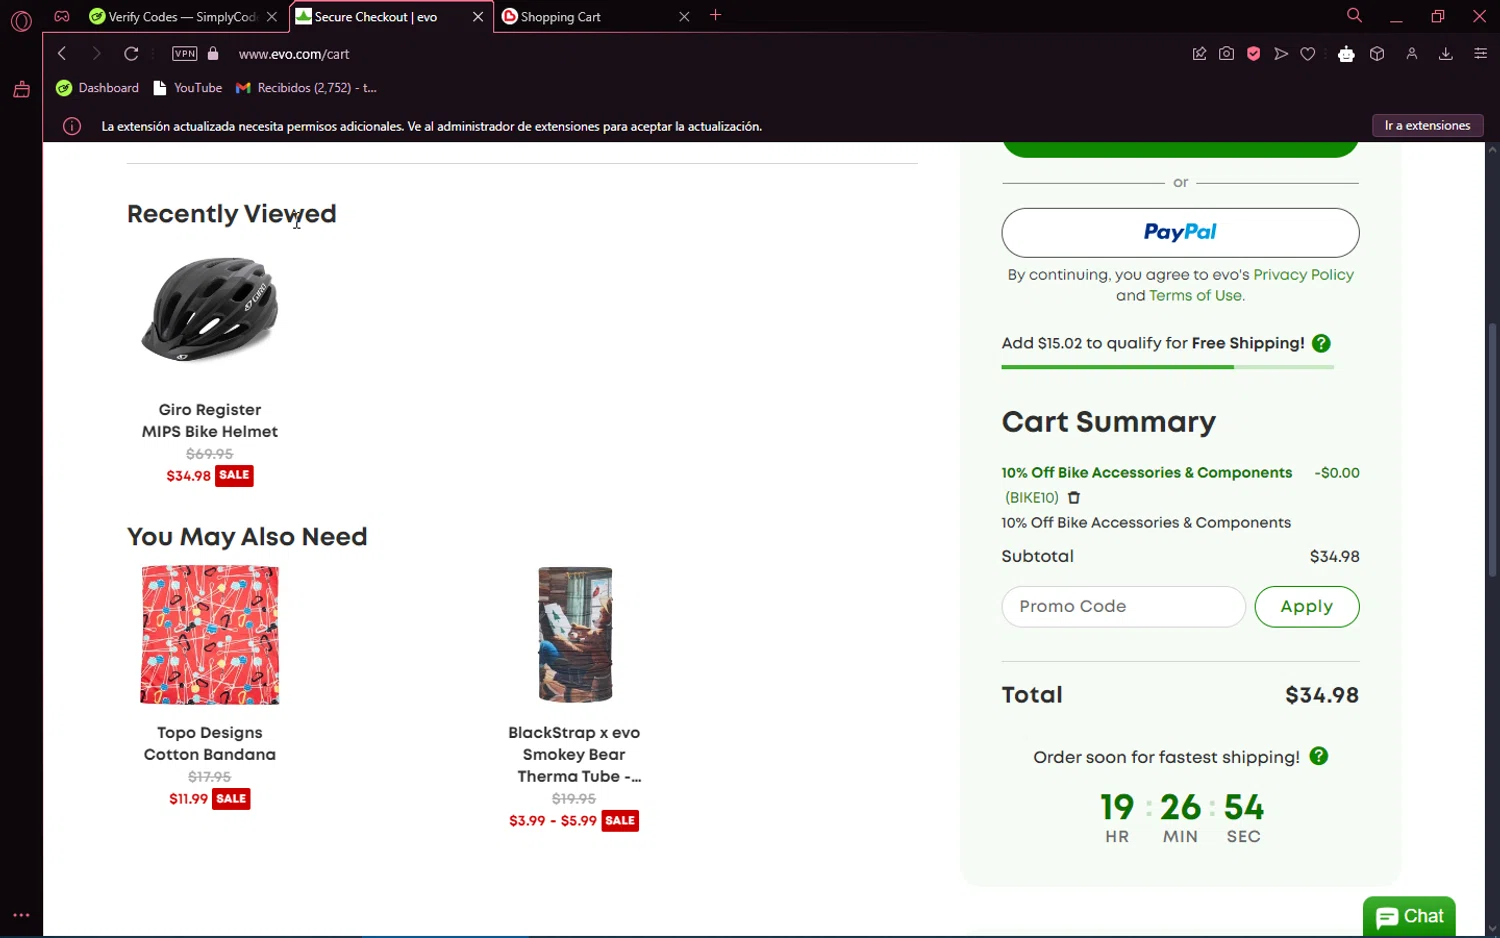Click the Opera menu logo icon
Image resolution: width=1500 pixels, height=938 pixels.
point(21,20)
